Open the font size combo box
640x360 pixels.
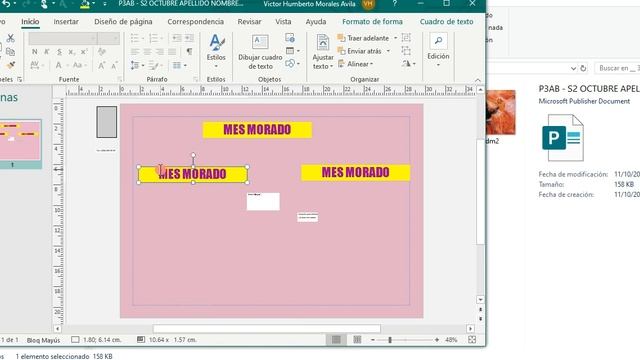(109, 38)
